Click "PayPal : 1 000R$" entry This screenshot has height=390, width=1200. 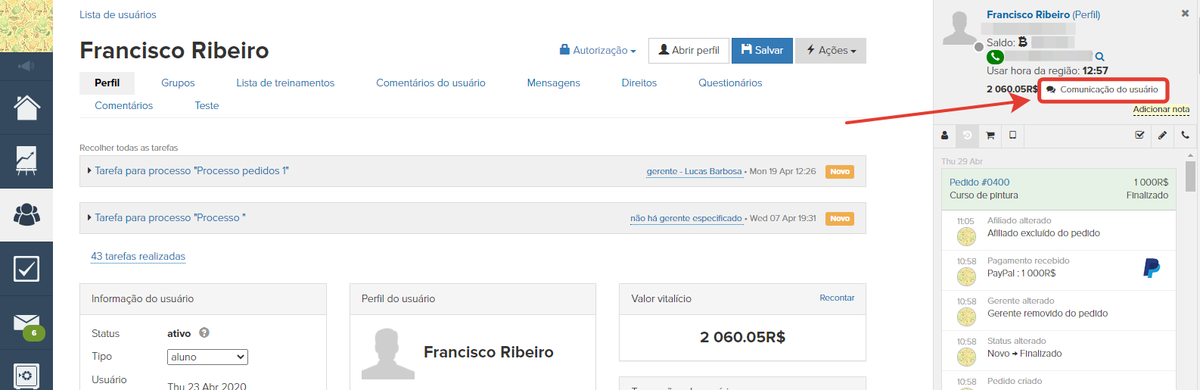[1023, 273]
